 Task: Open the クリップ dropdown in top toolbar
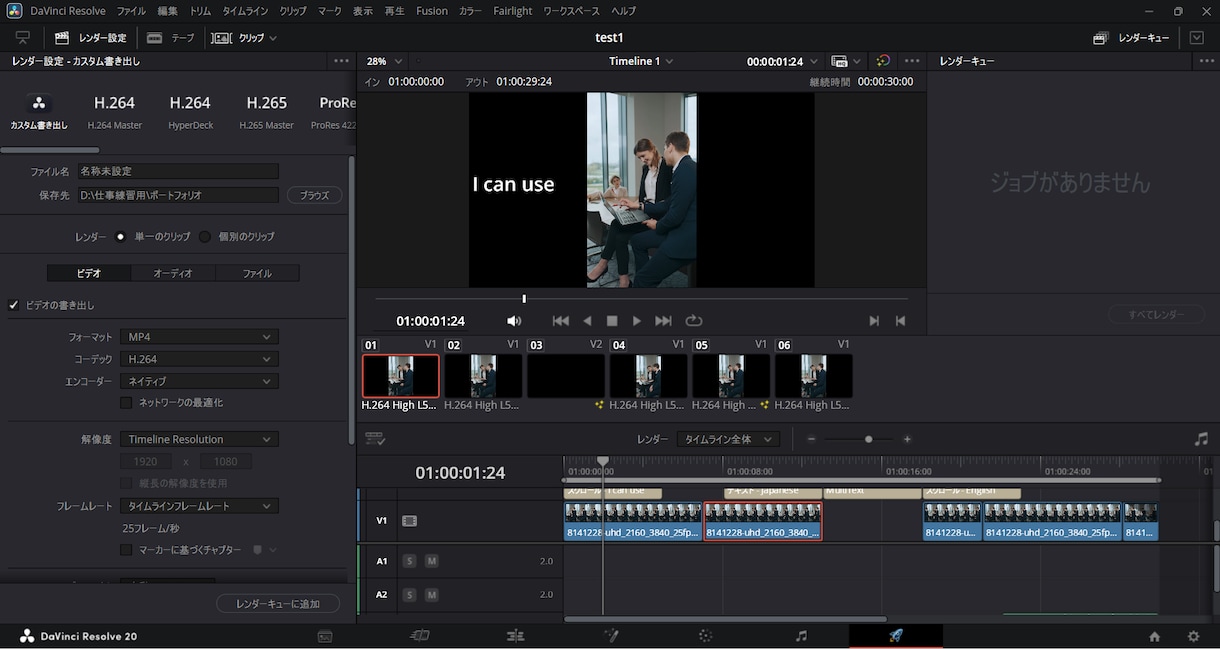pos(246,37)
